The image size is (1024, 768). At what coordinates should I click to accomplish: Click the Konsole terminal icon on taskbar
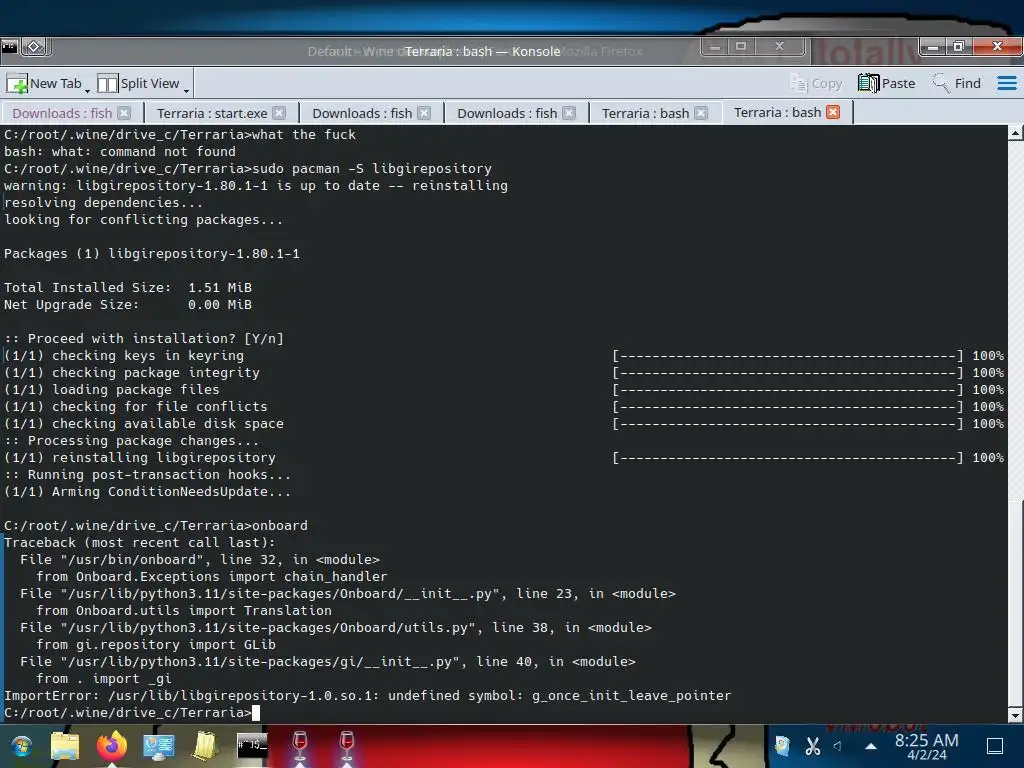pos(252,745)
